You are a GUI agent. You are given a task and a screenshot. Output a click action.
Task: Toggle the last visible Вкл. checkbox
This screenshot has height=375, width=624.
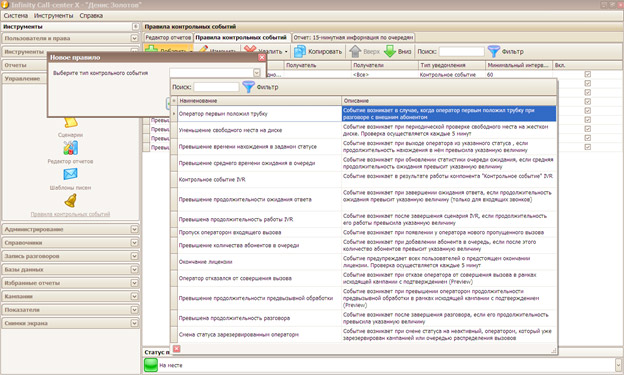588,147
